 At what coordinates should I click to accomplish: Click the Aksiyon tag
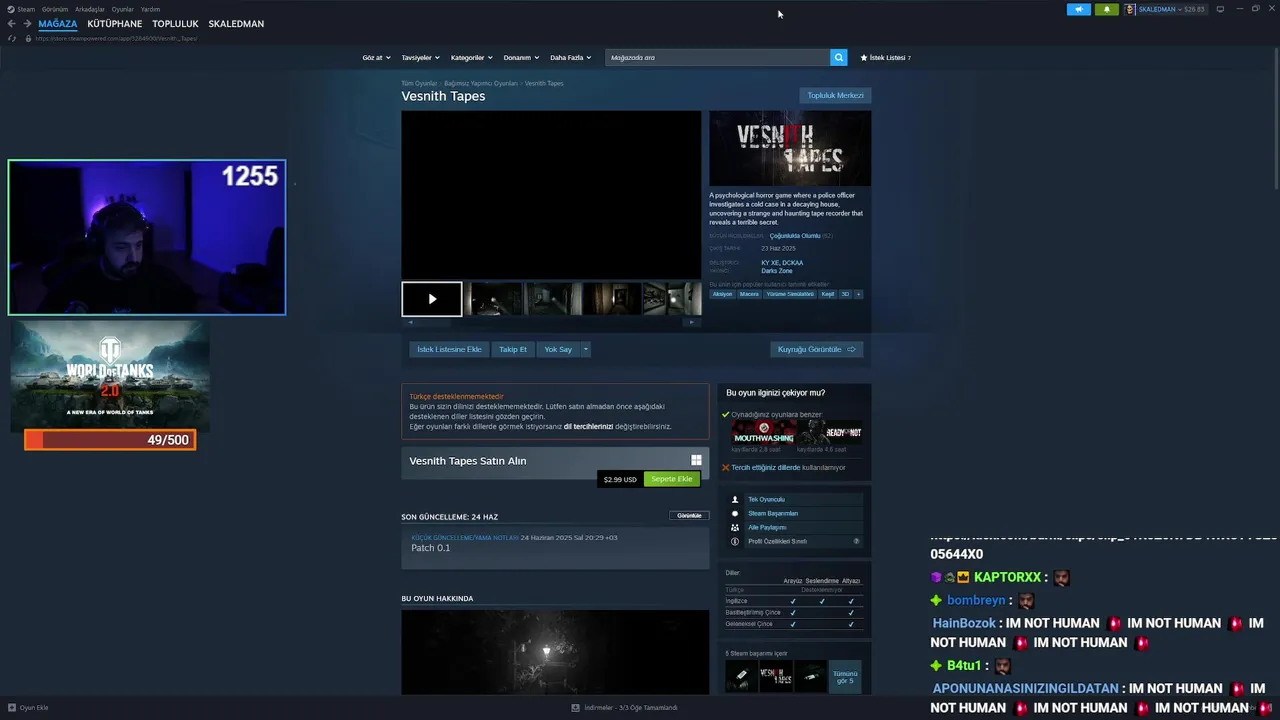722,294
